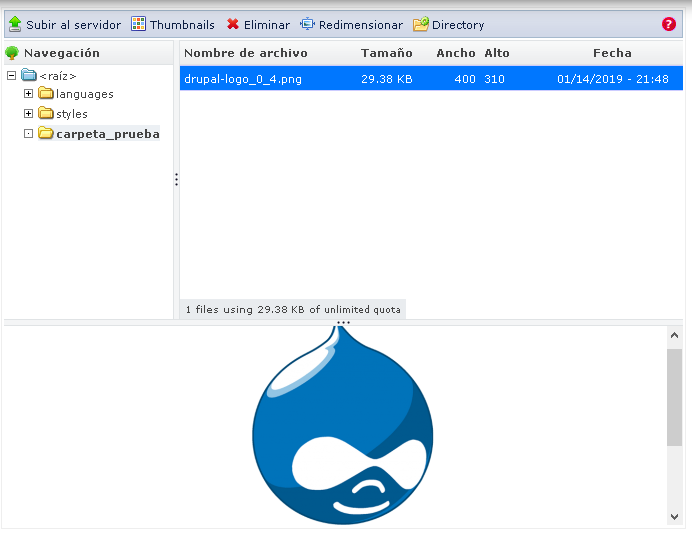Click the preview scrollbar down arrow
The width and height of the screenshot is (692, 539).
click(x=674, y=516)
